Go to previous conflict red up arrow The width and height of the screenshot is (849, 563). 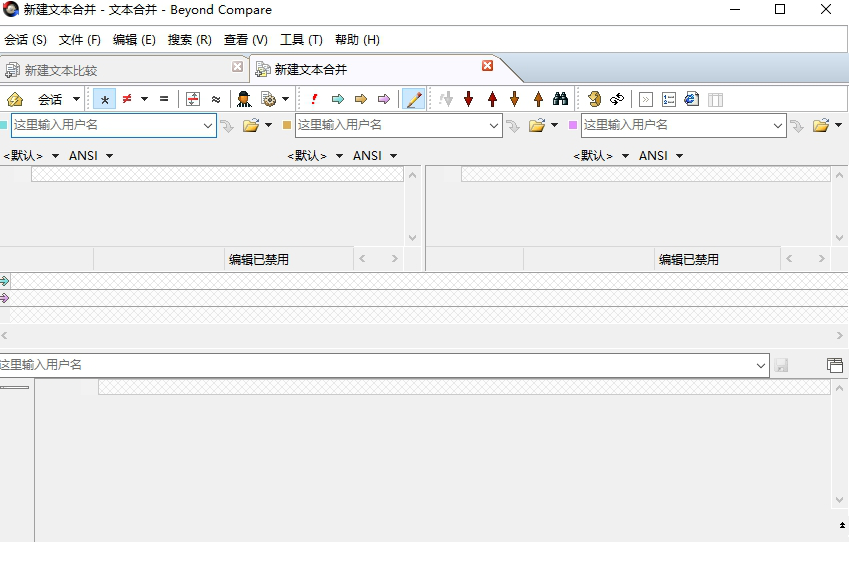[x=492, y=99]
